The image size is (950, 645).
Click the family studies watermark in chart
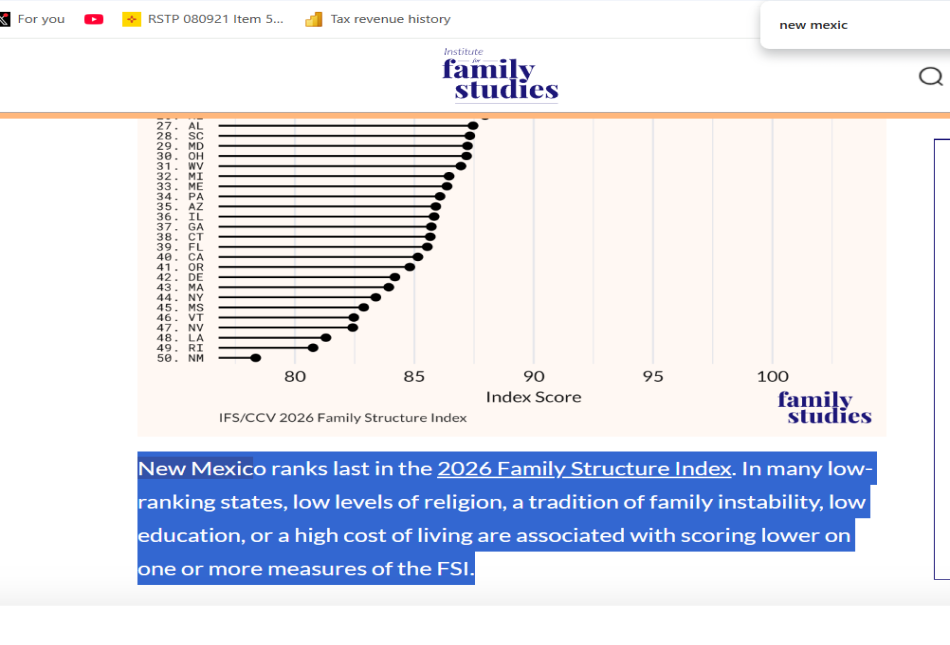(x=824, y=408)
